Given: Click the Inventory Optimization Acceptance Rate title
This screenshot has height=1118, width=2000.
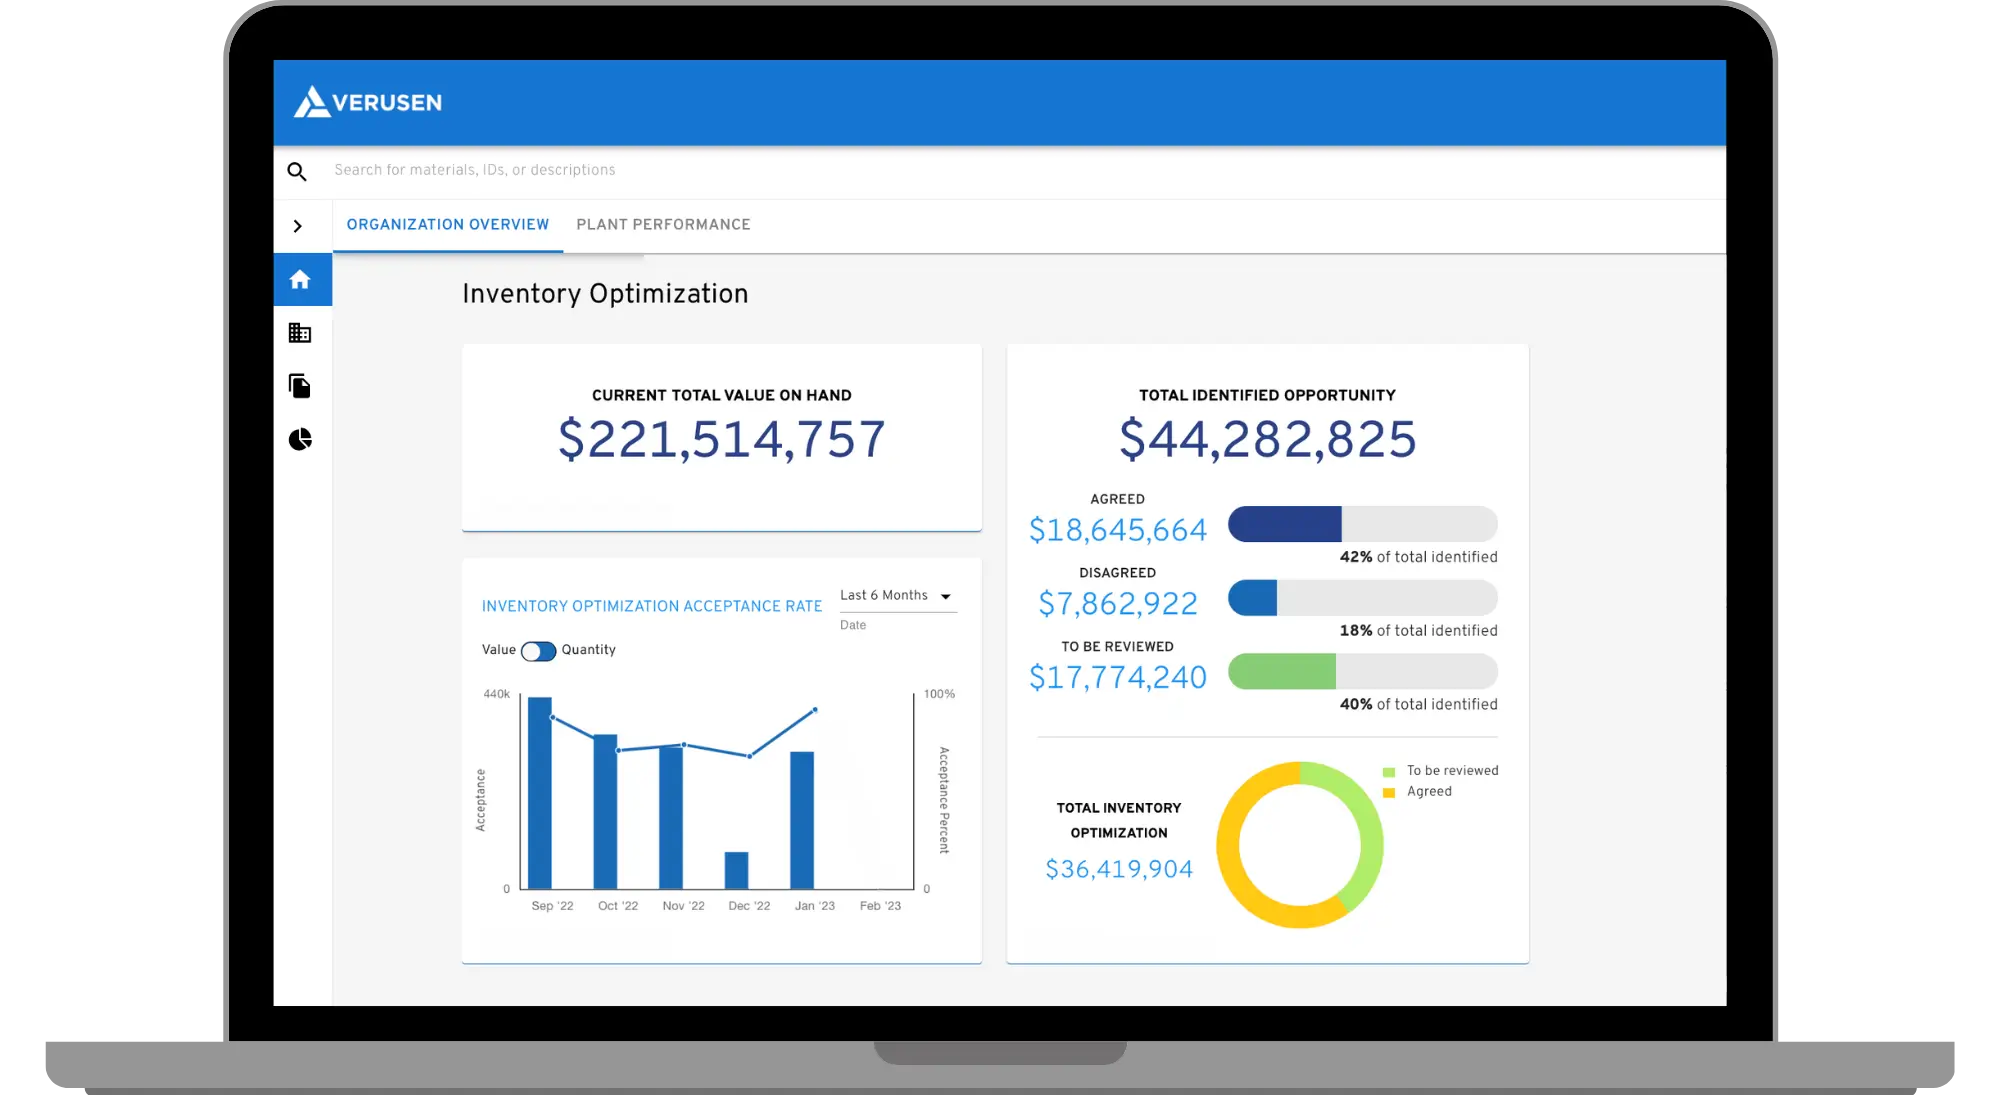Looking at the screenshot, I should pyautogui.click(x=652, y=607).
